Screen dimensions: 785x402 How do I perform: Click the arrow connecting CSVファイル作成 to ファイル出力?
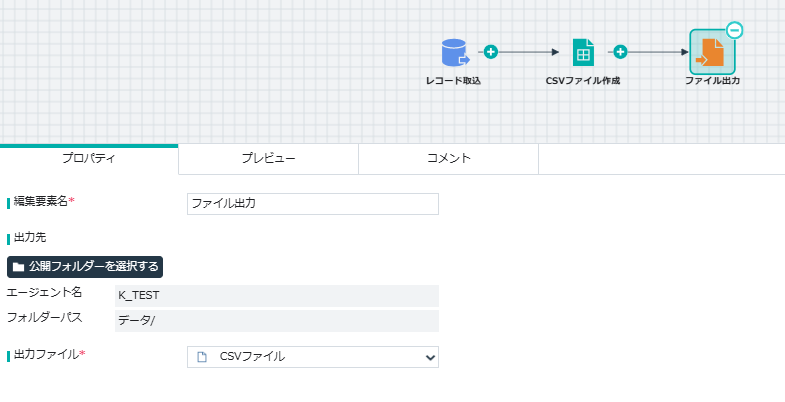[x=658, y=52]
